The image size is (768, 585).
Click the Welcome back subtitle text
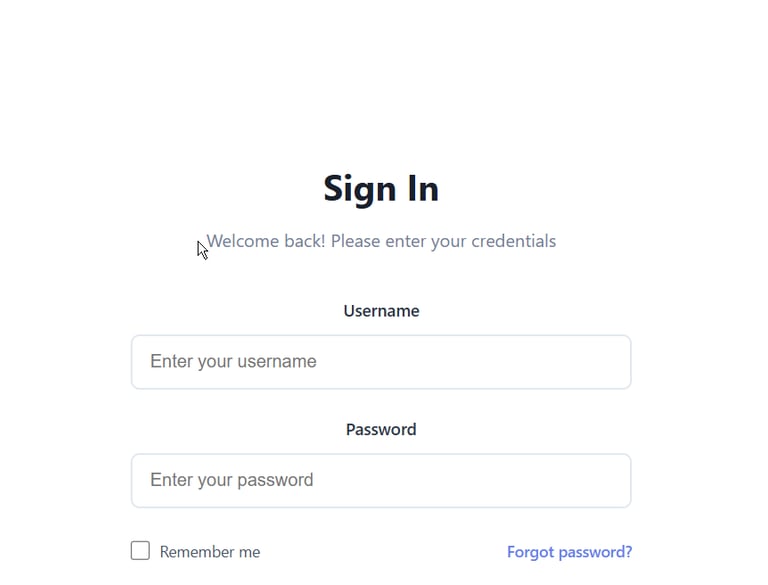381,241
